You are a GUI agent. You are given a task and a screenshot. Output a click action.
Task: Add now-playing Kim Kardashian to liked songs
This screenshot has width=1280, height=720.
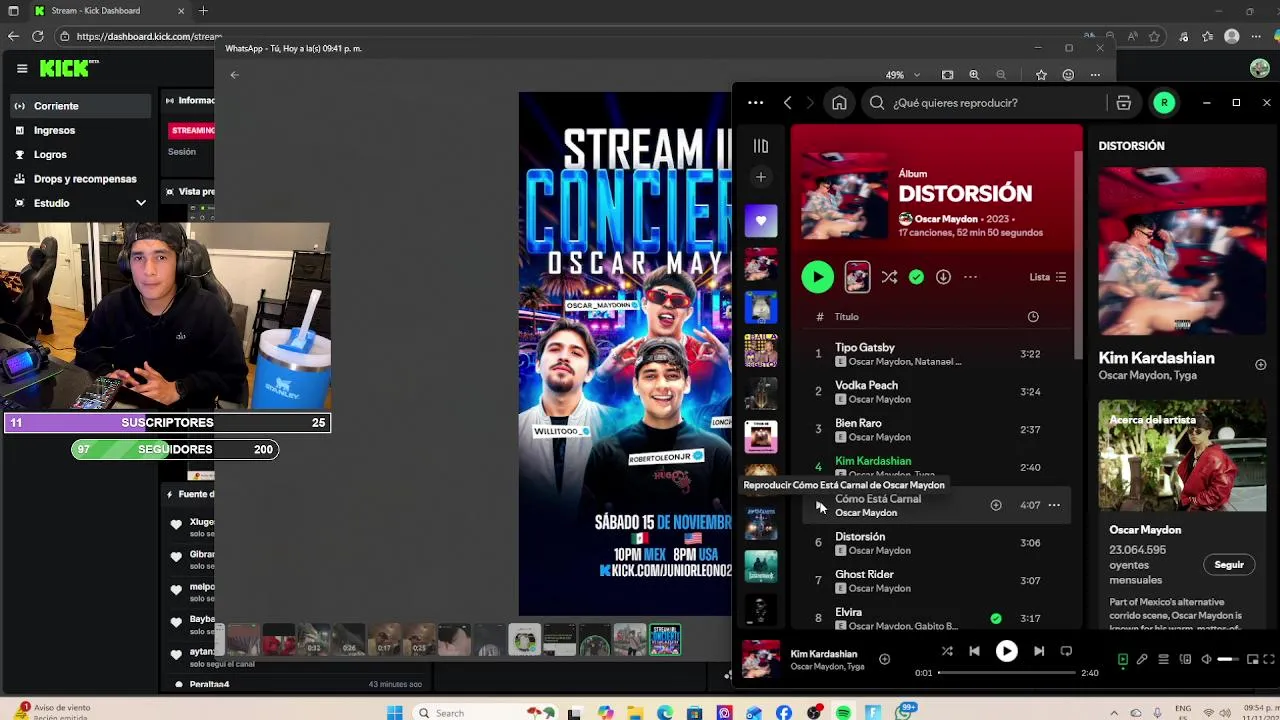[884, 659]
